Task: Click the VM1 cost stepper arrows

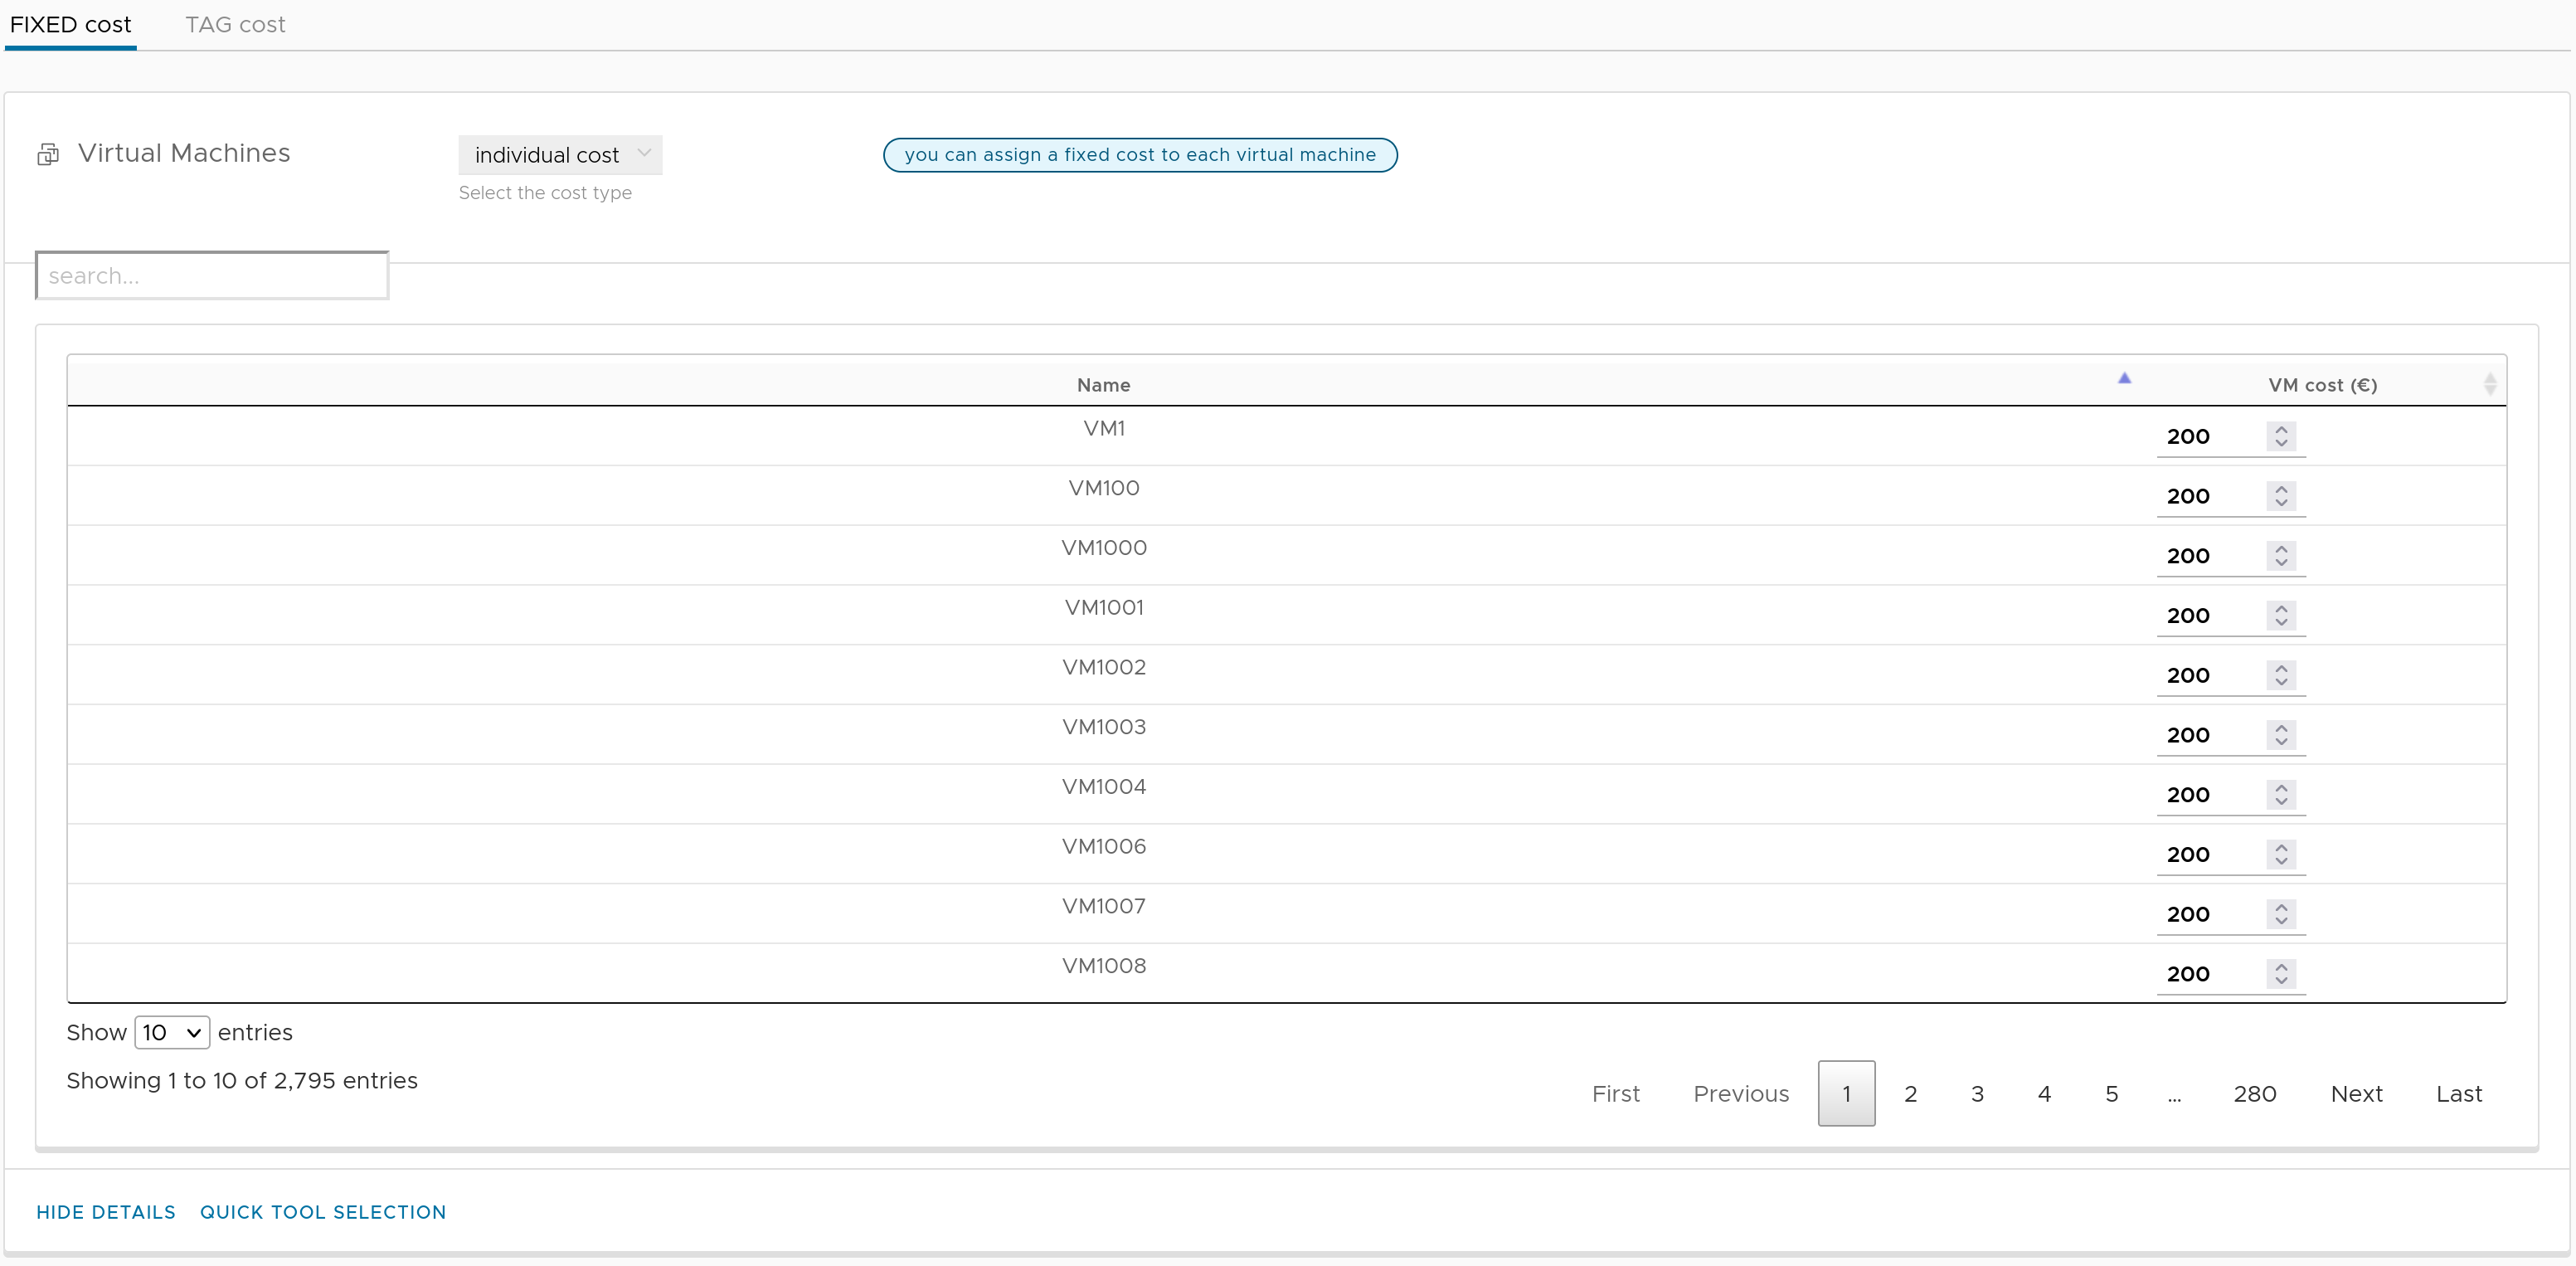Action: point(2281,437)
